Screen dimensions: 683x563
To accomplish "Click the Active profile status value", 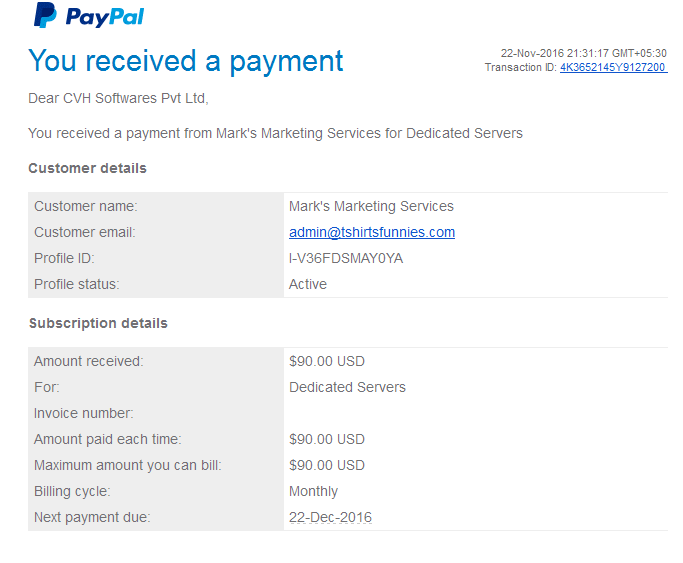I will (x=308, y=284).
